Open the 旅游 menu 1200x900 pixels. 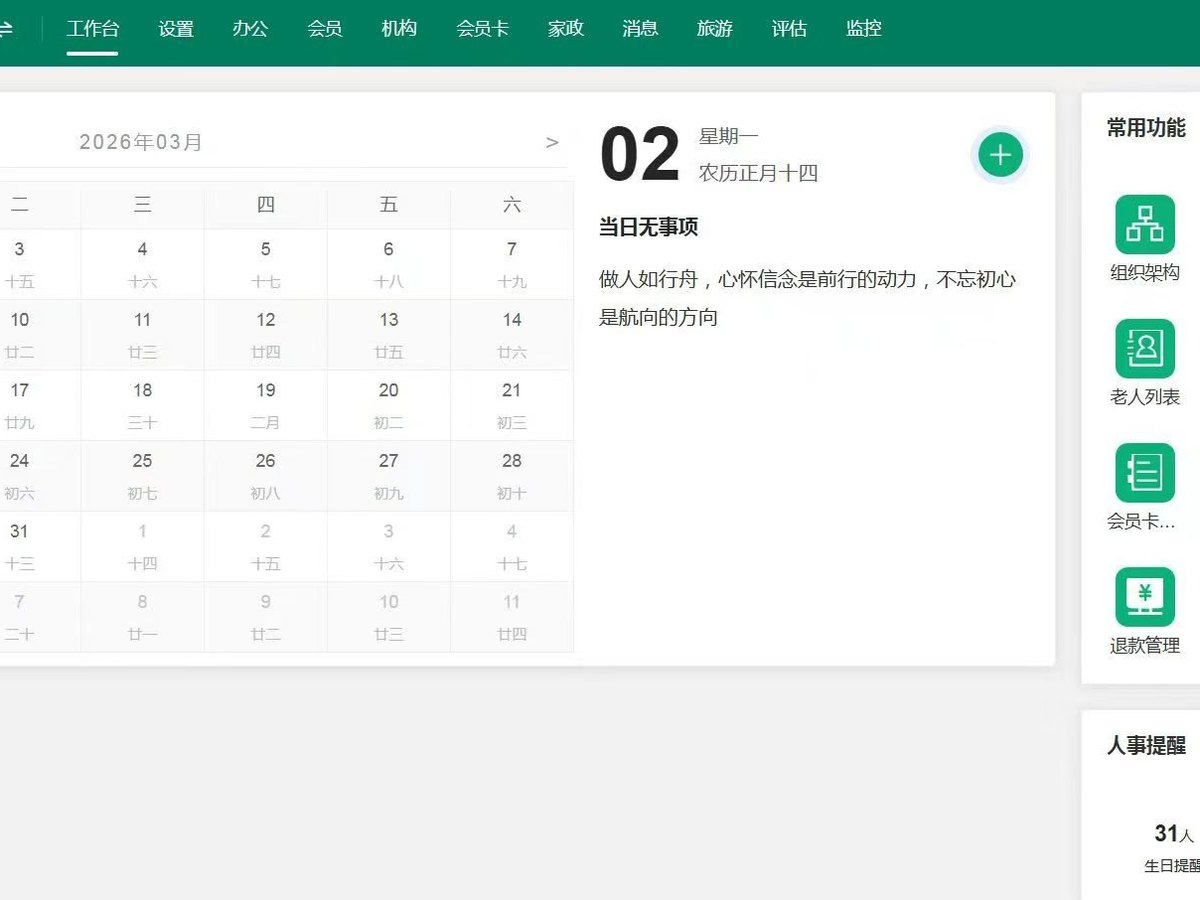coord(715,28)
